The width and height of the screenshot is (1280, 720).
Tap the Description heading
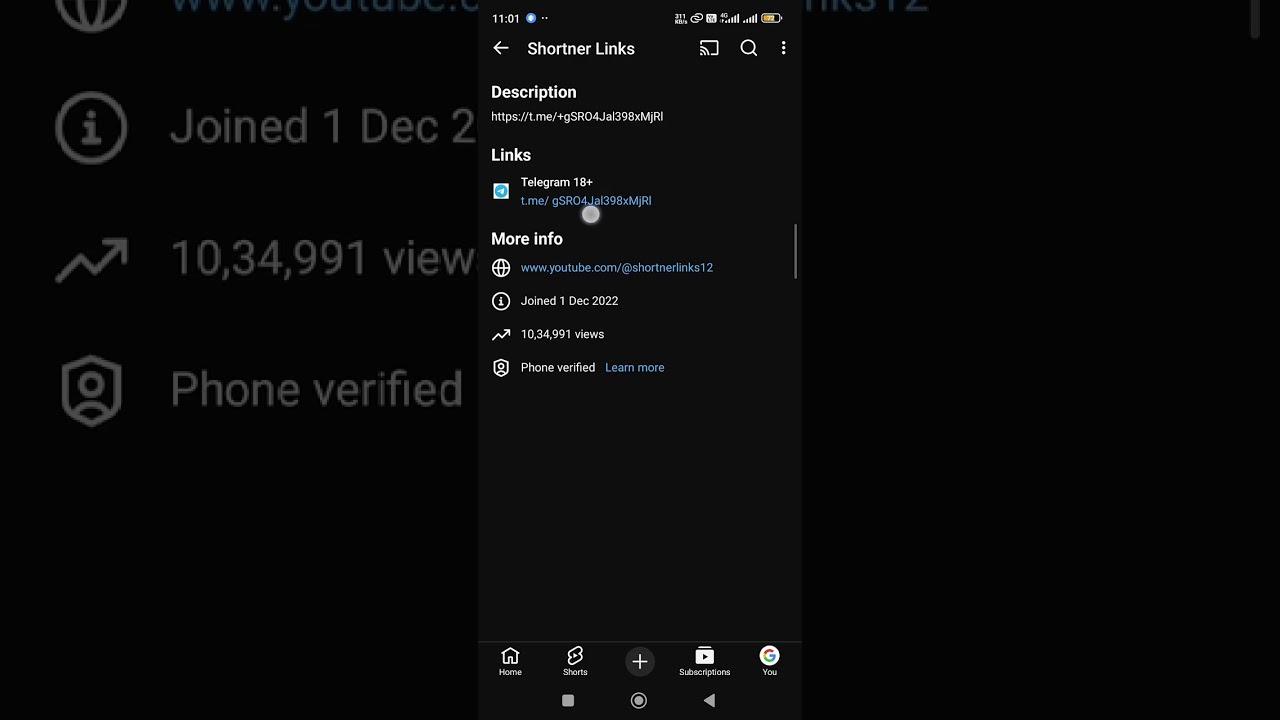[x=534, y=92]
